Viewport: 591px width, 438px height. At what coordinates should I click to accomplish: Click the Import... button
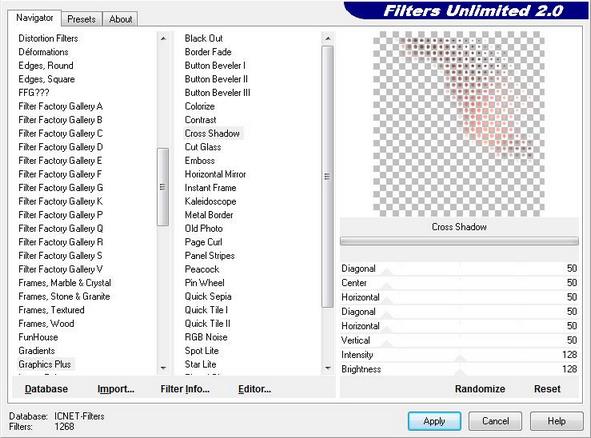click(116, 389)
